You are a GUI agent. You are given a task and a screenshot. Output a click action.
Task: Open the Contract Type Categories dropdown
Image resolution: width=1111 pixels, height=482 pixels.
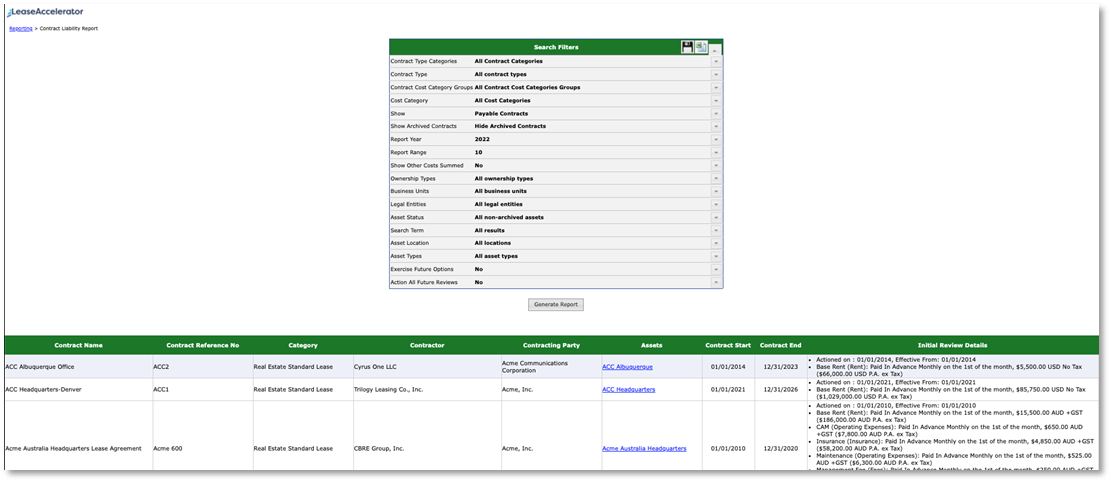click(716, 61)
